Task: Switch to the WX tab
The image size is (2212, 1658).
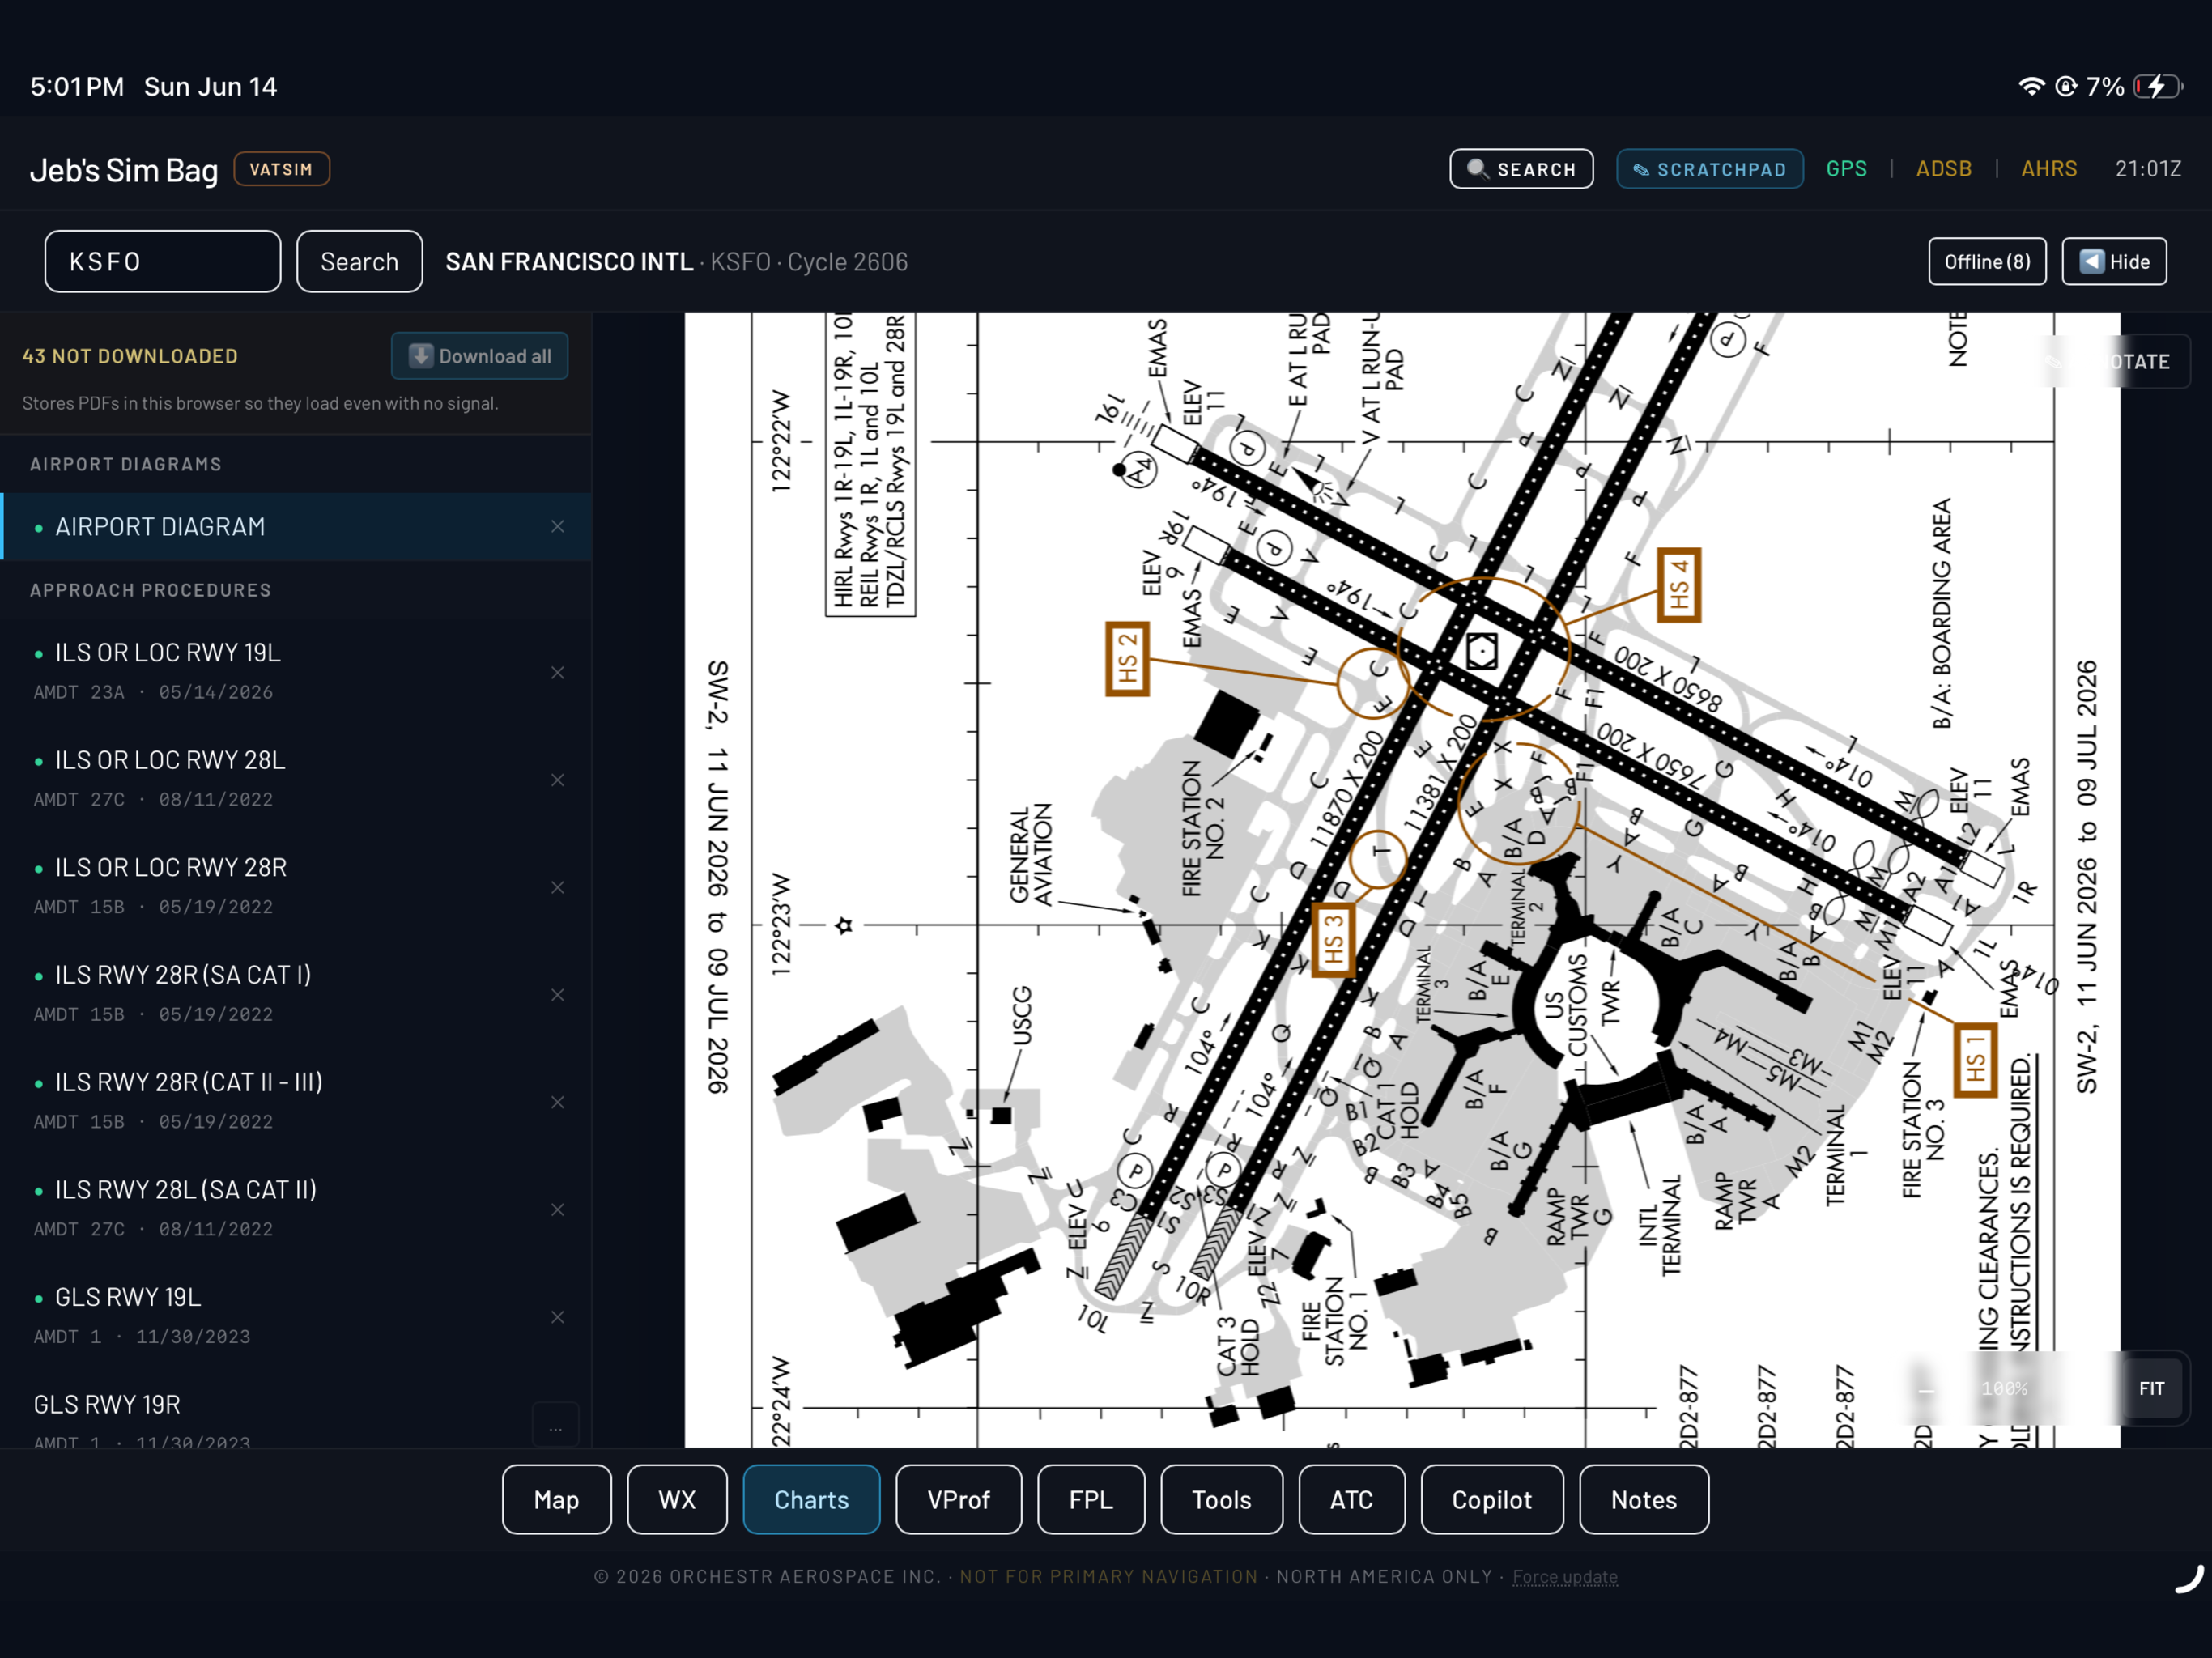Action: click(x=677, y=1499)
